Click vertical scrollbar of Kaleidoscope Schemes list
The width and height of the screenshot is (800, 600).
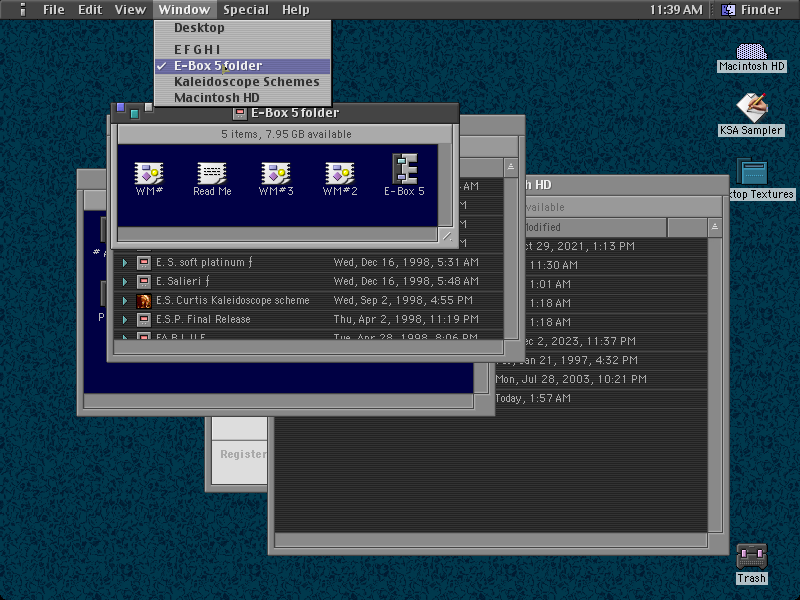[x=511, y=258]
